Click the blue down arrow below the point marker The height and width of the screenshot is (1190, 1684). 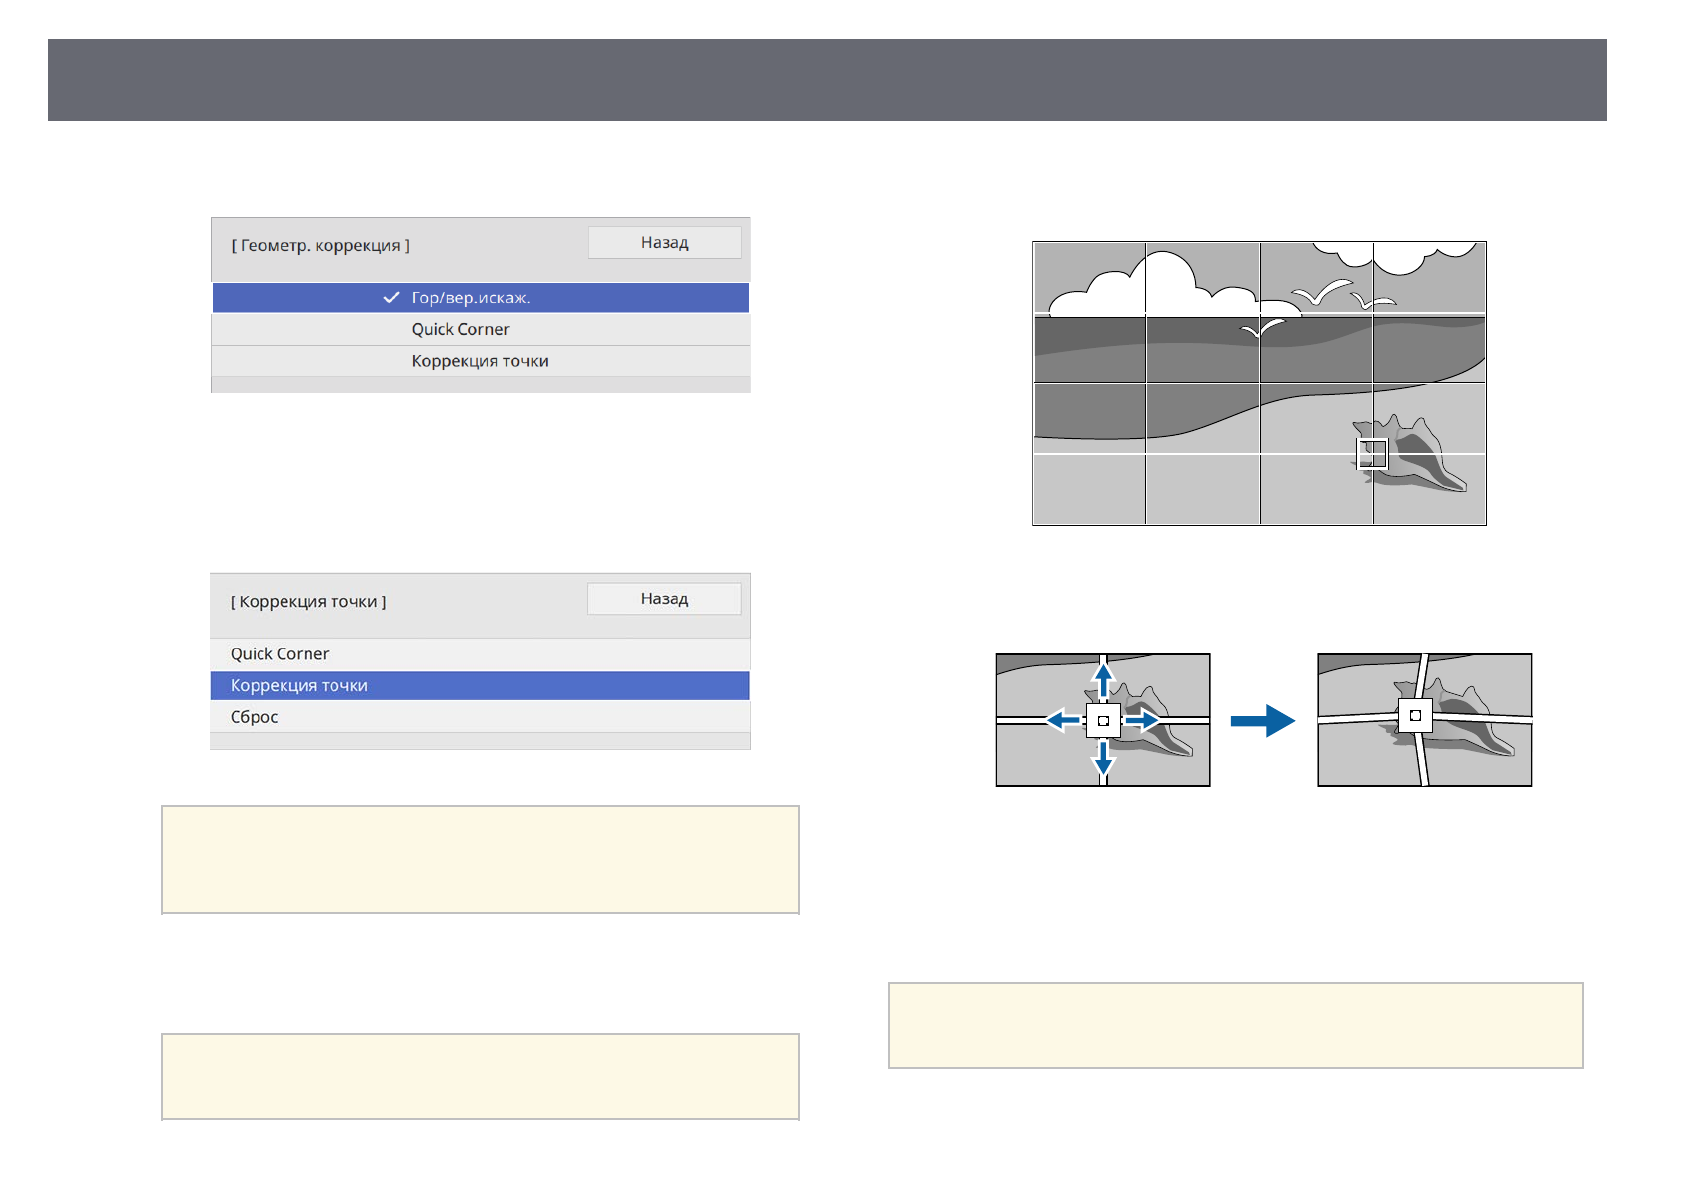[1103, 762]
